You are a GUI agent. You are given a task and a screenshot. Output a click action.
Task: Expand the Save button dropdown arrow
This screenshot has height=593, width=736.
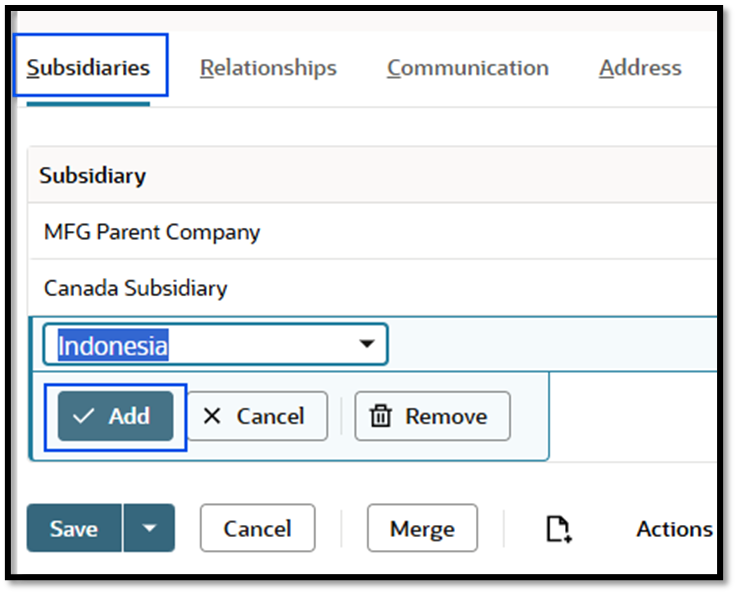coord(149,528)
